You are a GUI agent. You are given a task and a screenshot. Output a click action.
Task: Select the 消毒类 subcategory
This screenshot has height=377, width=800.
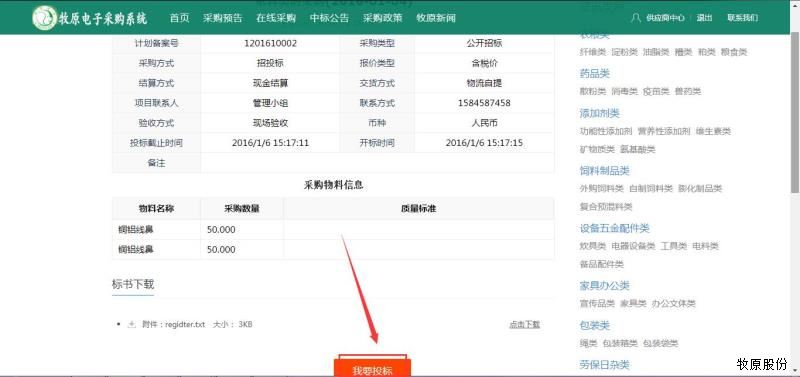(625, 91)
